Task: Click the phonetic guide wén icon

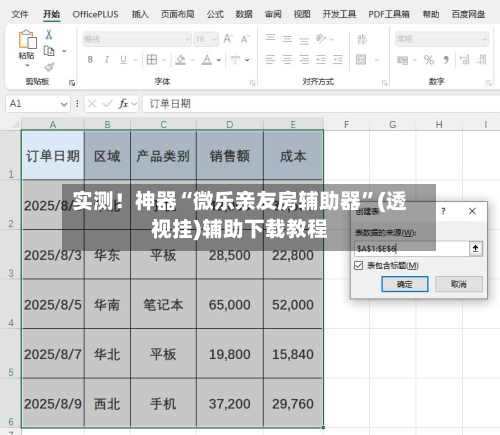Action: 235,60
